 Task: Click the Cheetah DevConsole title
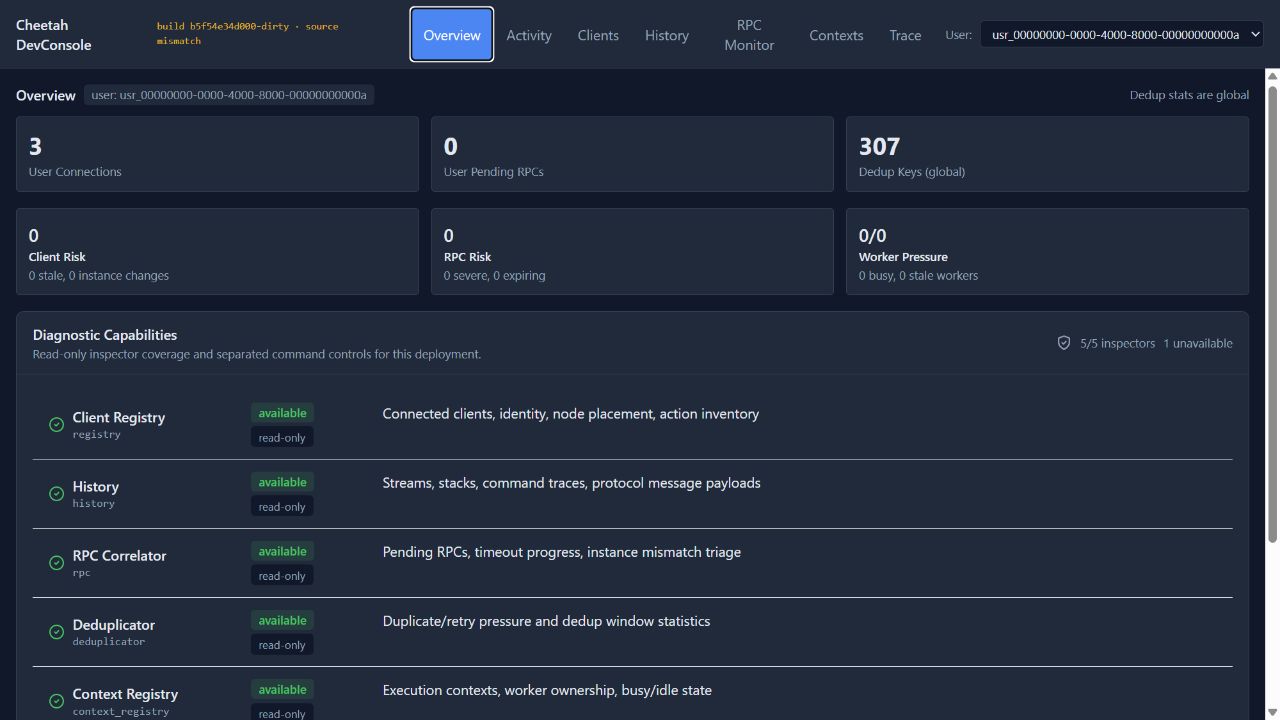[54, 35]
